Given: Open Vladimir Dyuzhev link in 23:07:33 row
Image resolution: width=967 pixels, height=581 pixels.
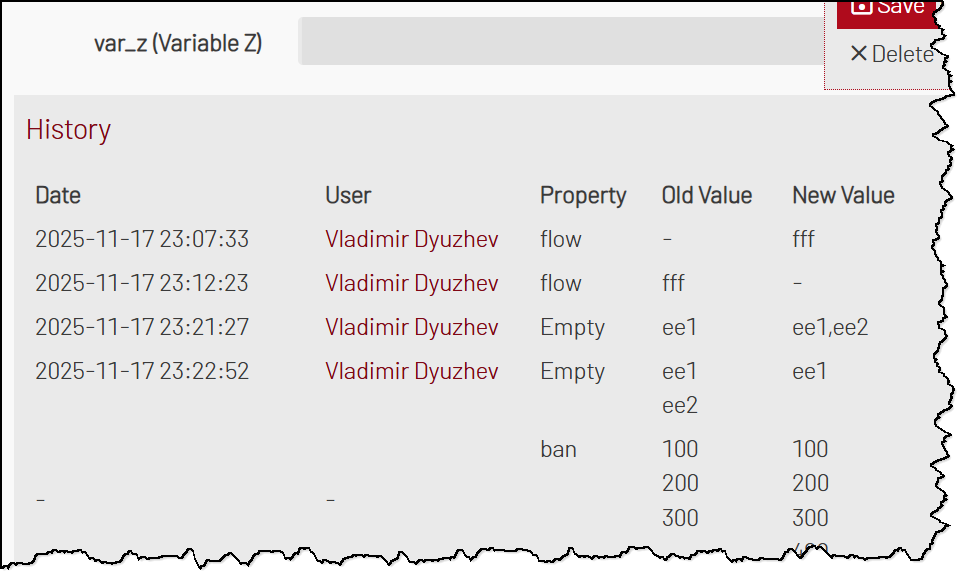Looking at the screenshot, I should pos(411,239).
